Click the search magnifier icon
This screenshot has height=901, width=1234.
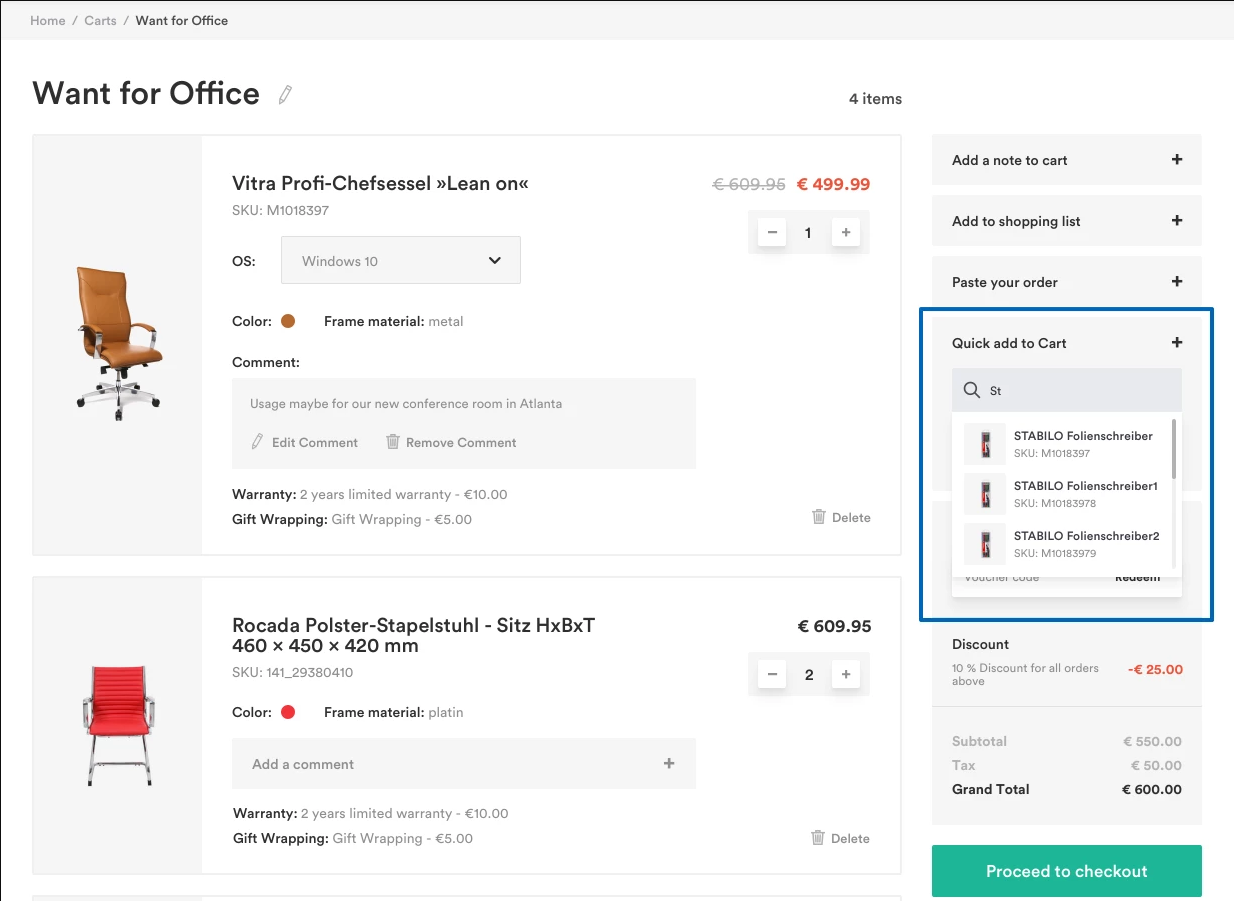tap(971, 390)
